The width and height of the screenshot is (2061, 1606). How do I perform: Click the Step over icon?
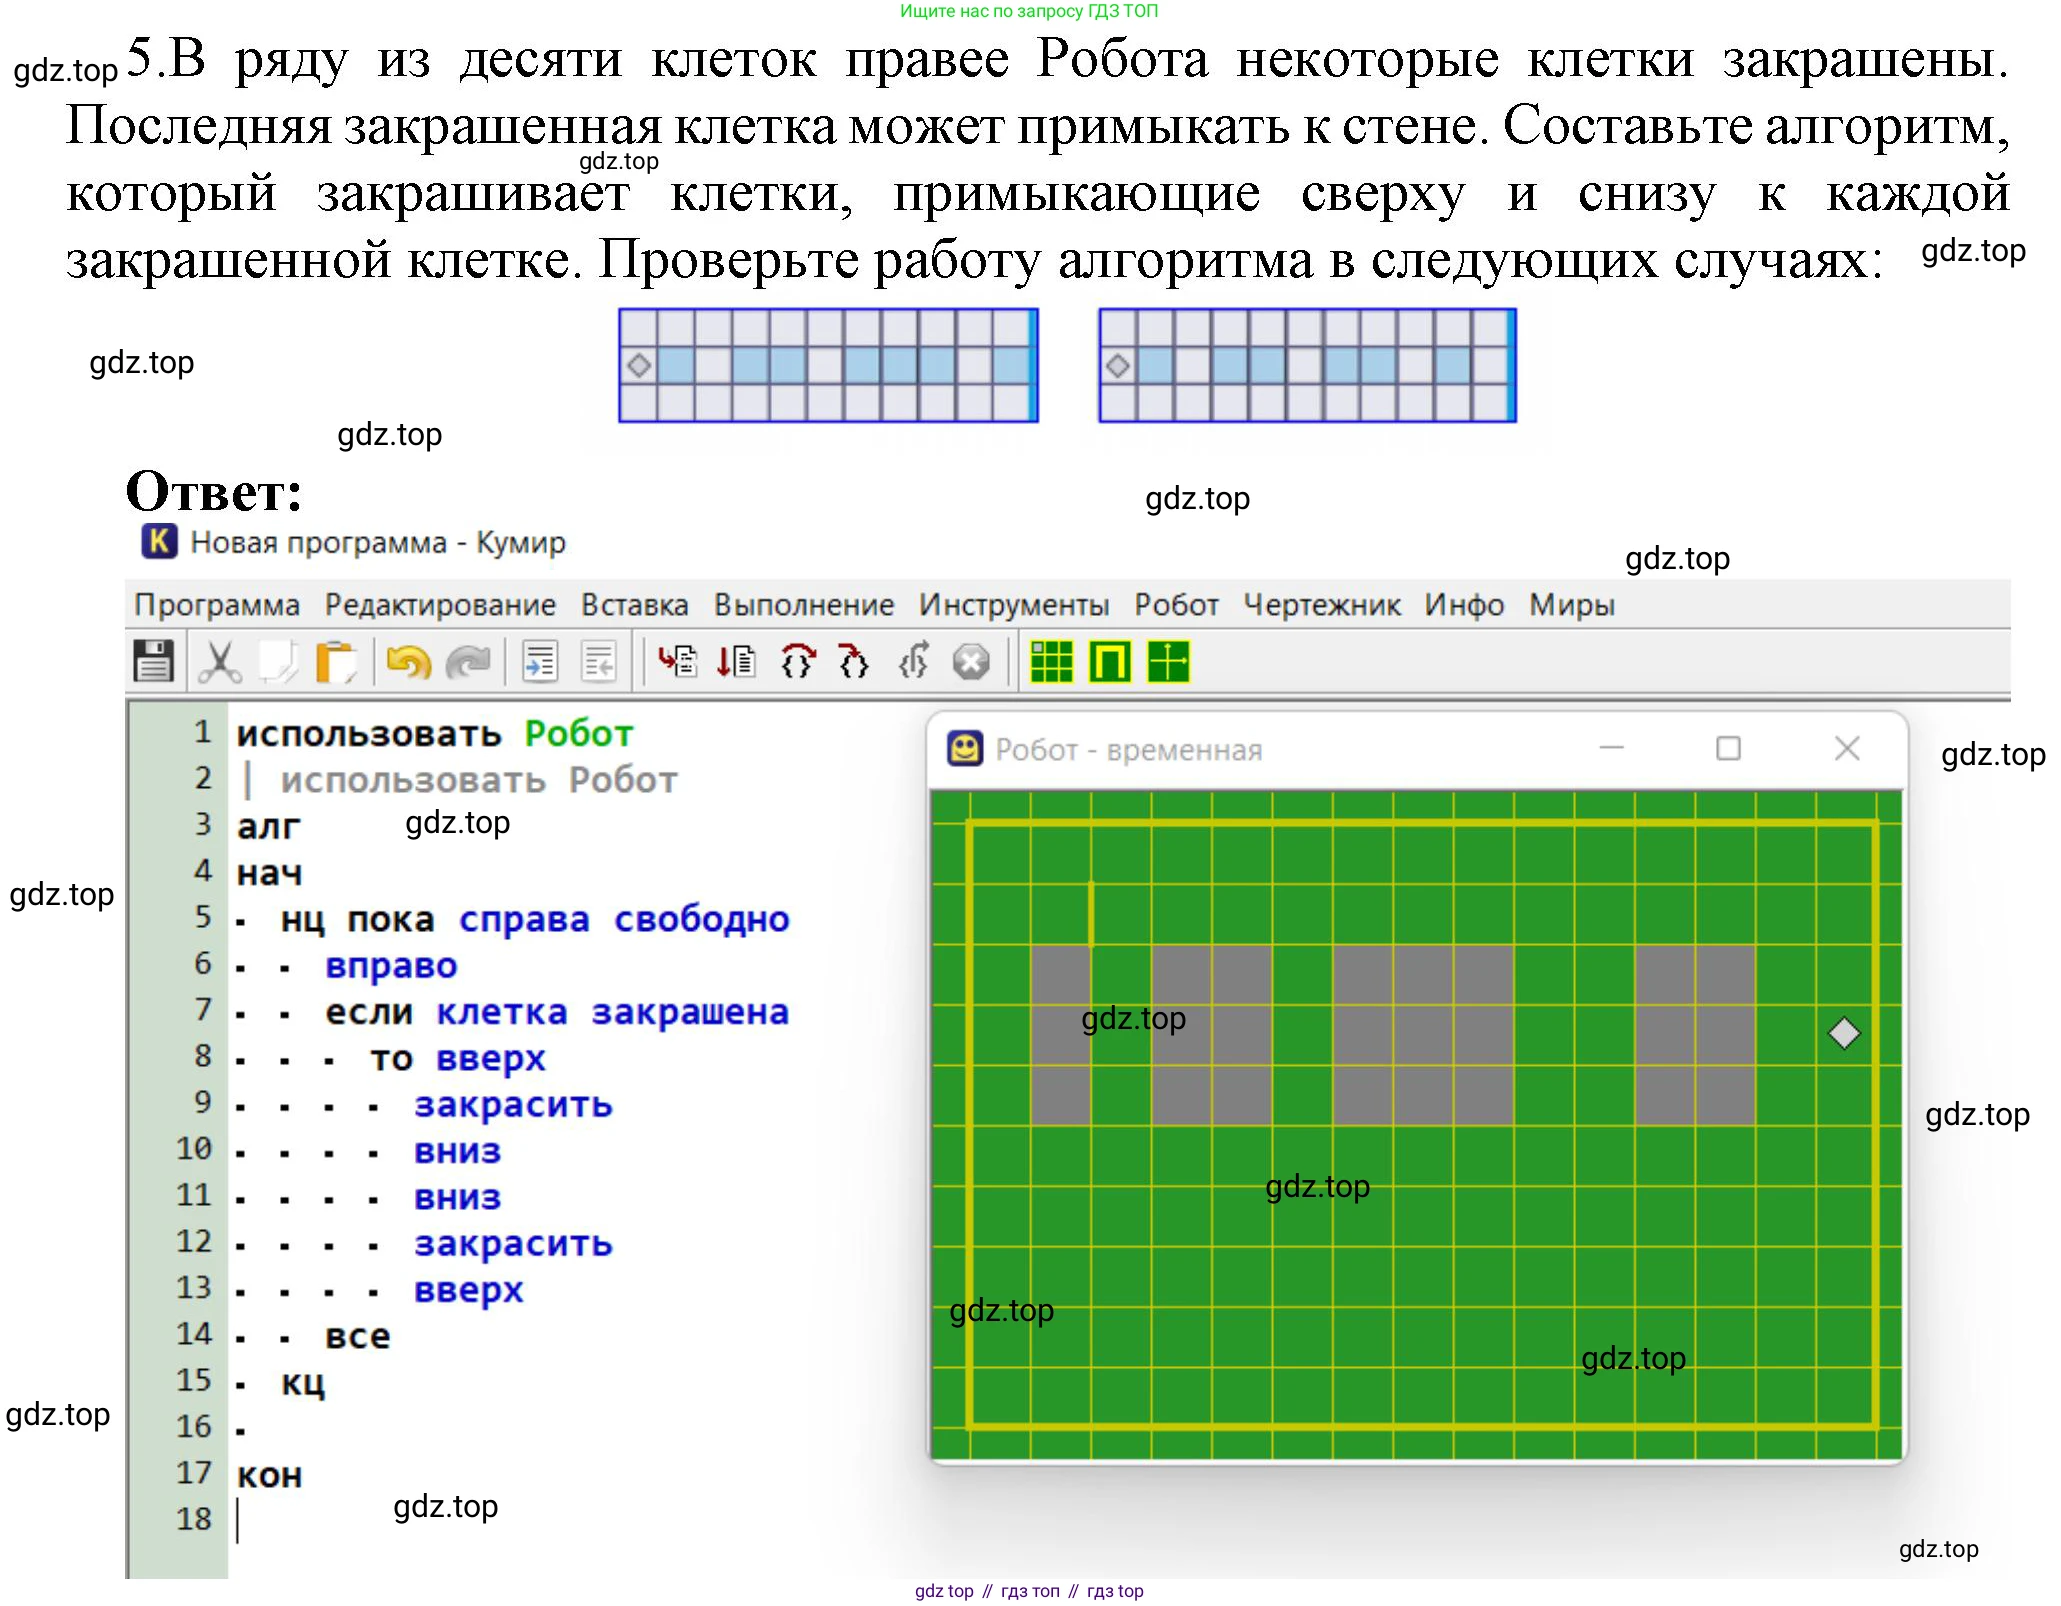tap(797, 661)
